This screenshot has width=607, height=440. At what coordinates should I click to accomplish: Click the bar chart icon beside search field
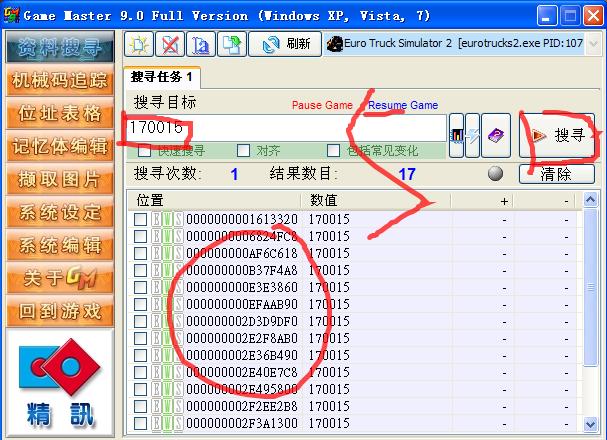(x=457, y=129)
